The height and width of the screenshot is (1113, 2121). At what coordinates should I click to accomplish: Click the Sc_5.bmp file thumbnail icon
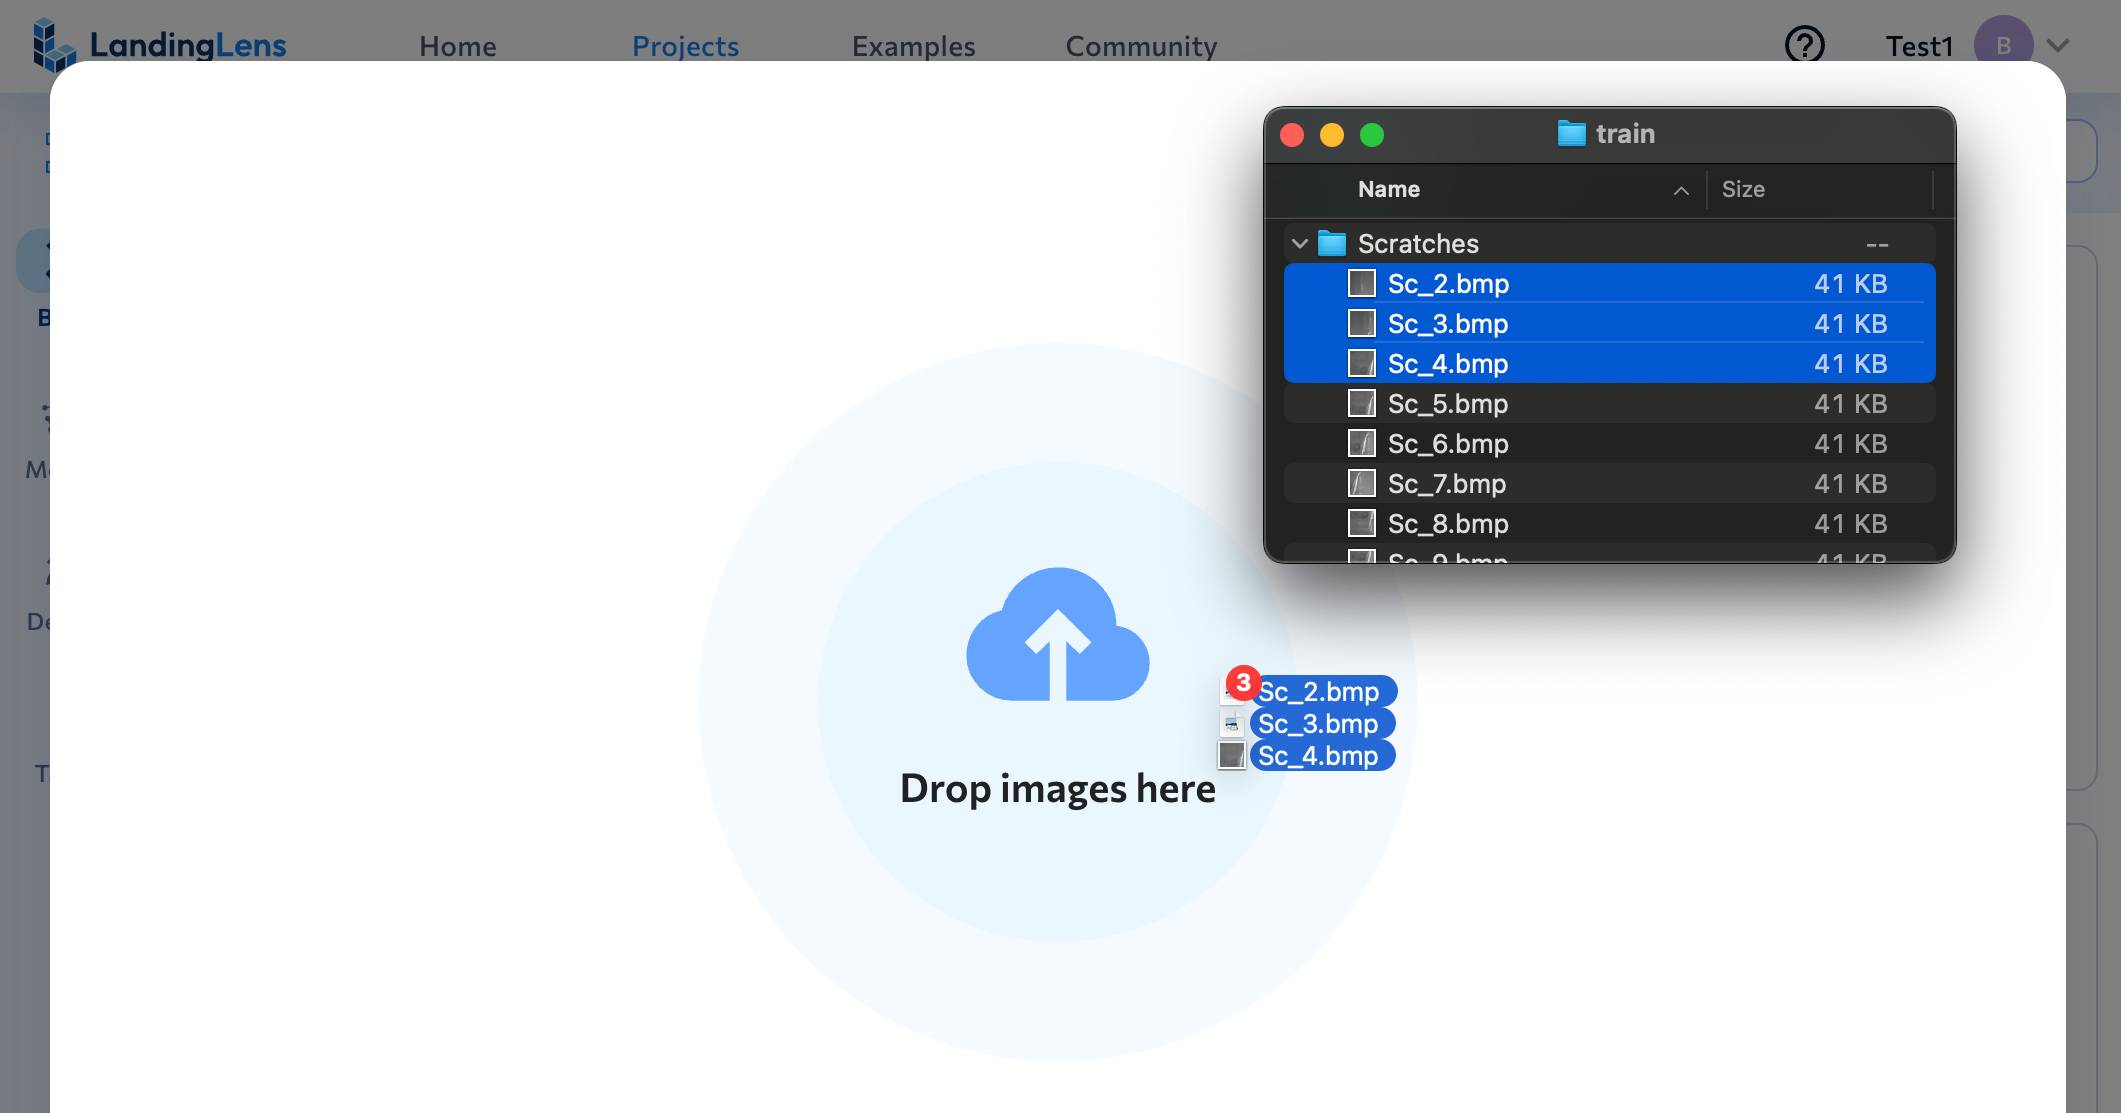point(1361,403)
